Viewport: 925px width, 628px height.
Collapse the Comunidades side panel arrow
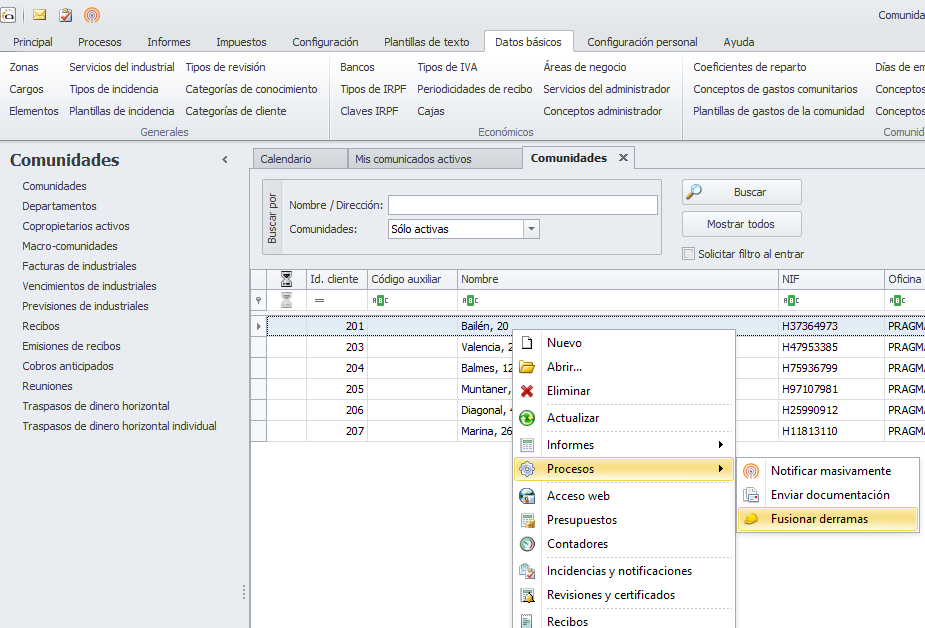pyautogui.click(x=225, y=160)
